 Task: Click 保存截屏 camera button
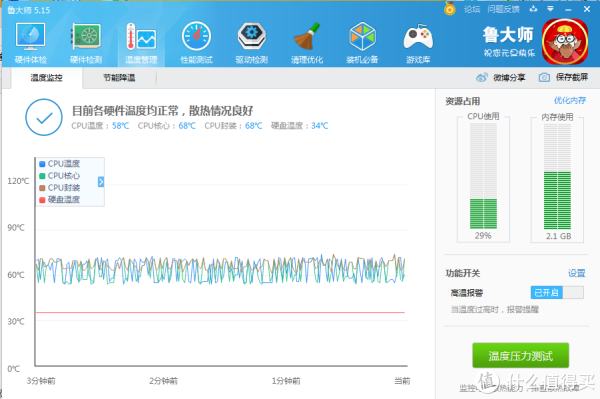pos(563,78)
